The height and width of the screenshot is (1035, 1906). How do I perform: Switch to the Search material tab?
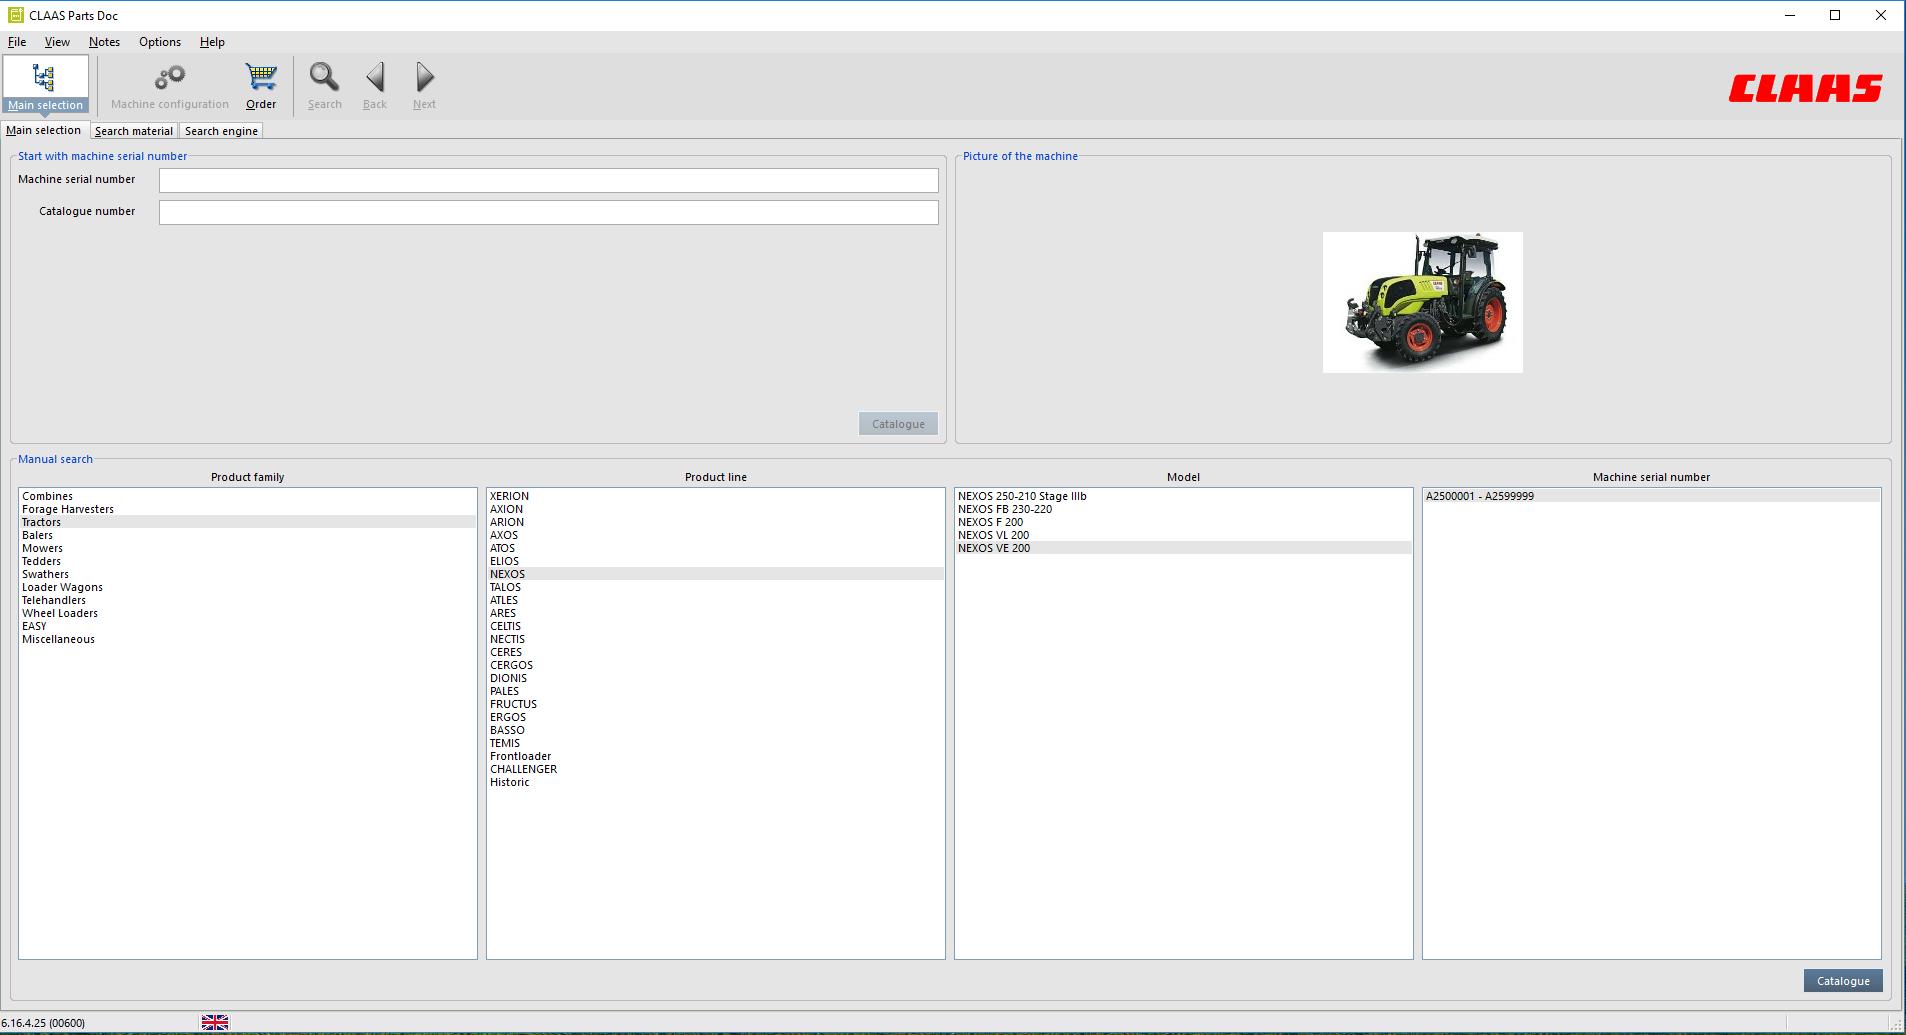133,130
